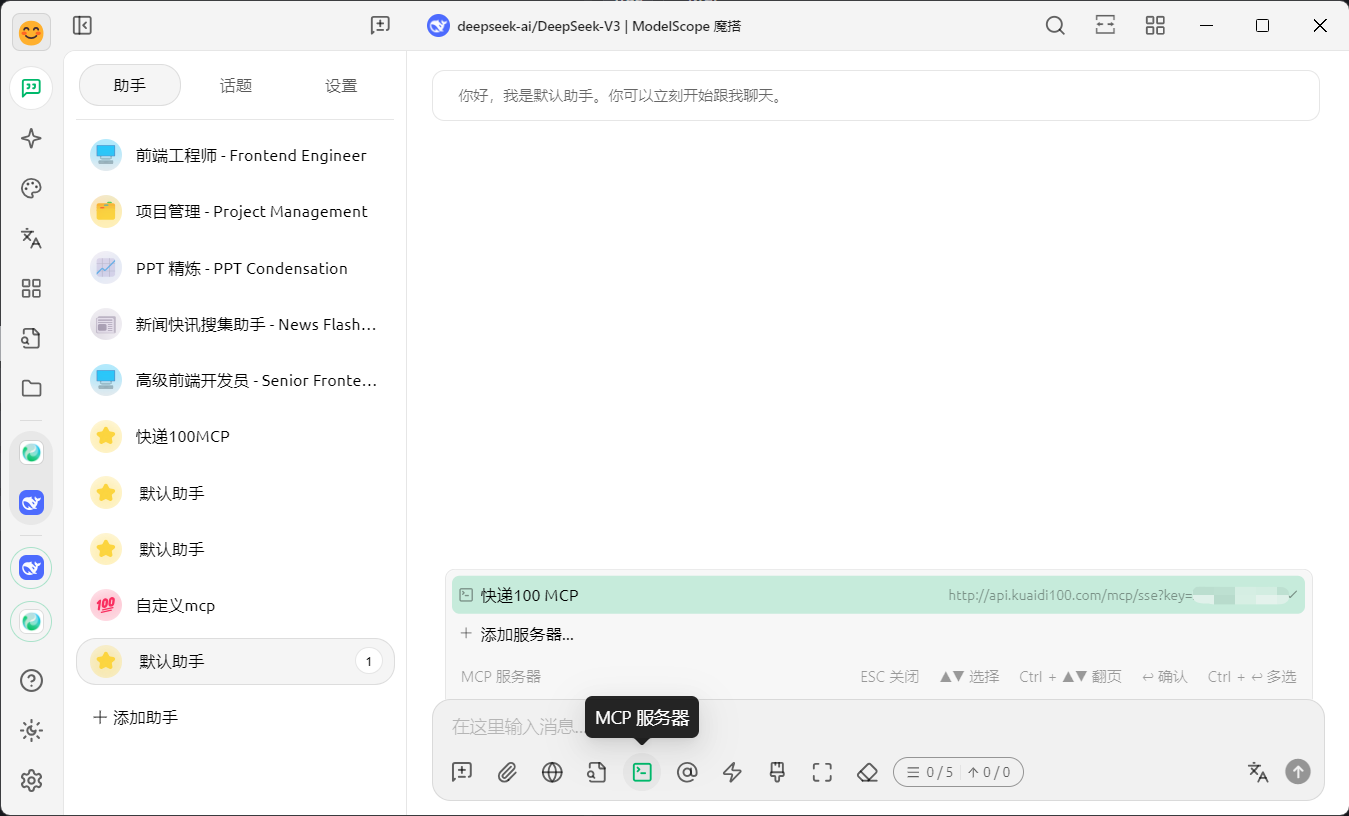Toggle the MCP 服务器 terminal icon

point(642,772)
